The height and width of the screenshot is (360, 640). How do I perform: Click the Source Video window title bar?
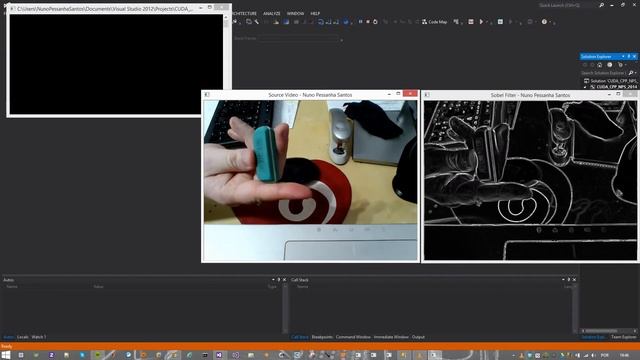310,95
